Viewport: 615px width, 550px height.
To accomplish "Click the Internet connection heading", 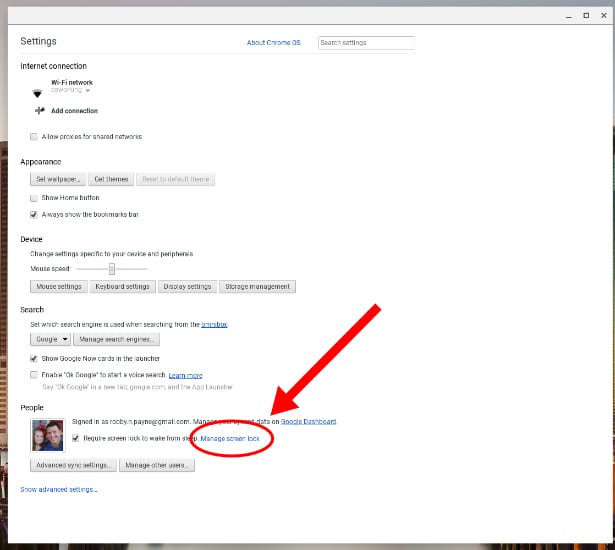I will pos(53,66).
